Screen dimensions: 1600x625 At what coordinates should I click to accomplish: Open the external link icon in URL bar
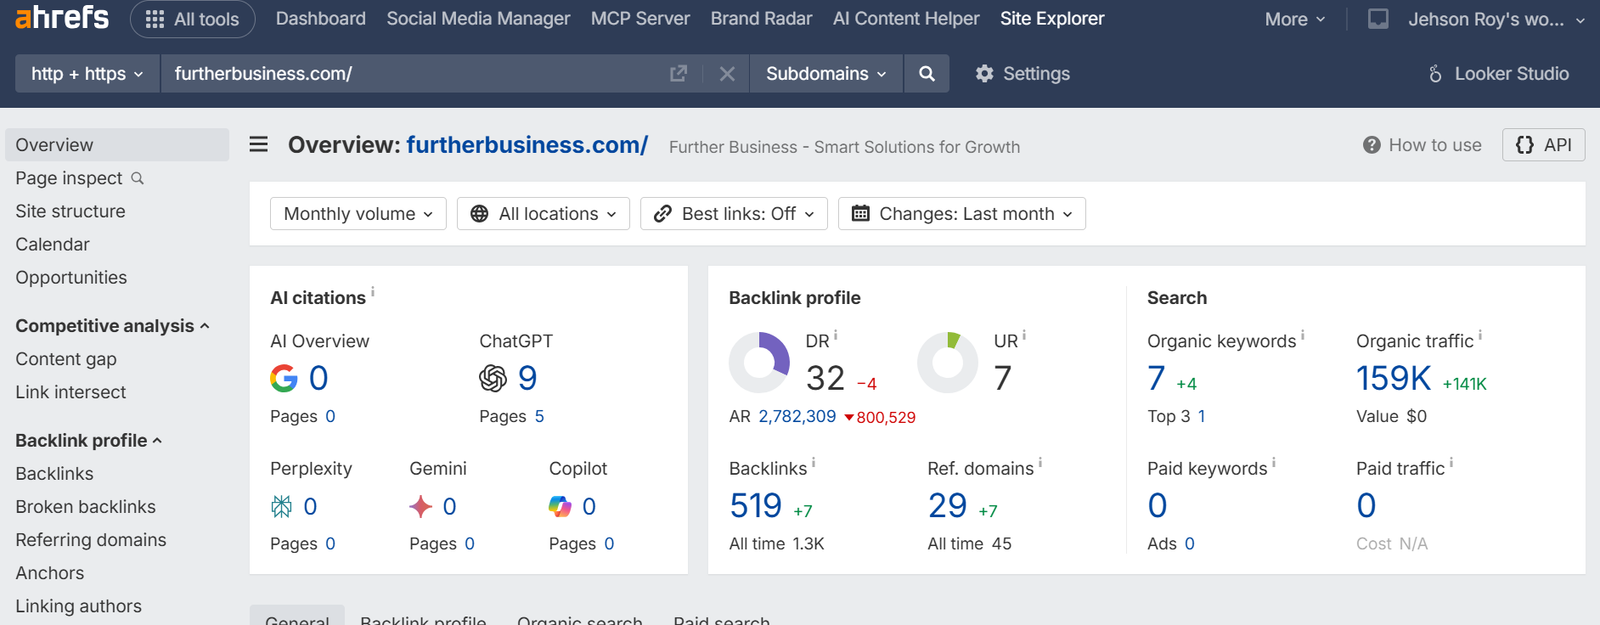[x=678, y=74]
